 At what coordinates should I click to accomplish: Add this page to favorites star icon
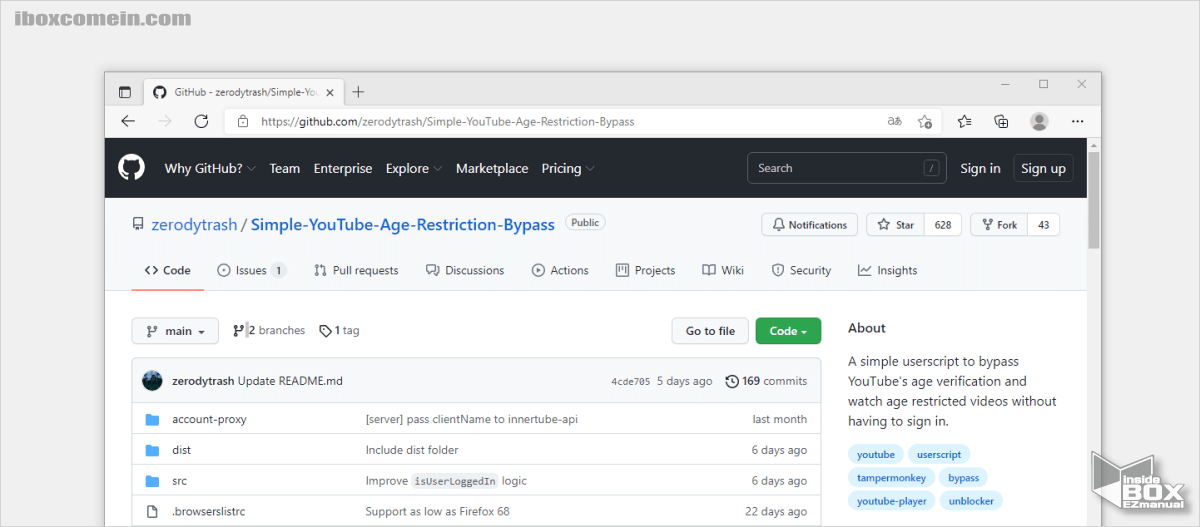click(925, 121)
